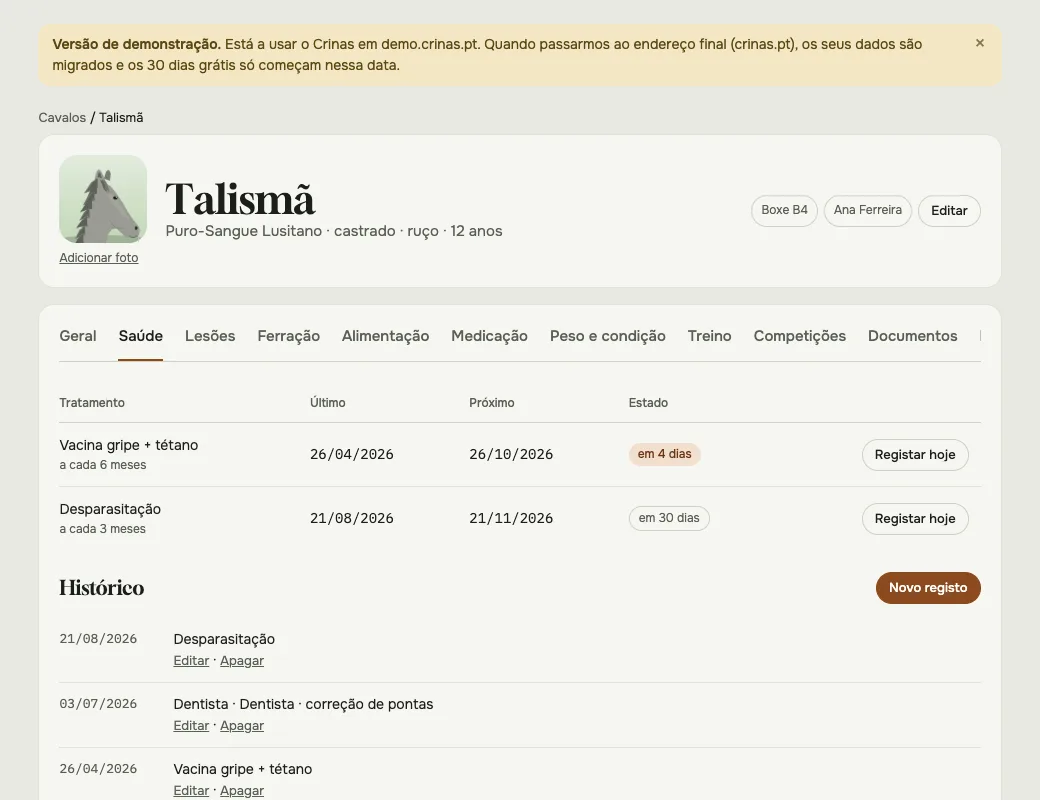
Task: Click the Talismã horse avatar image
Action: click(103, 199)
